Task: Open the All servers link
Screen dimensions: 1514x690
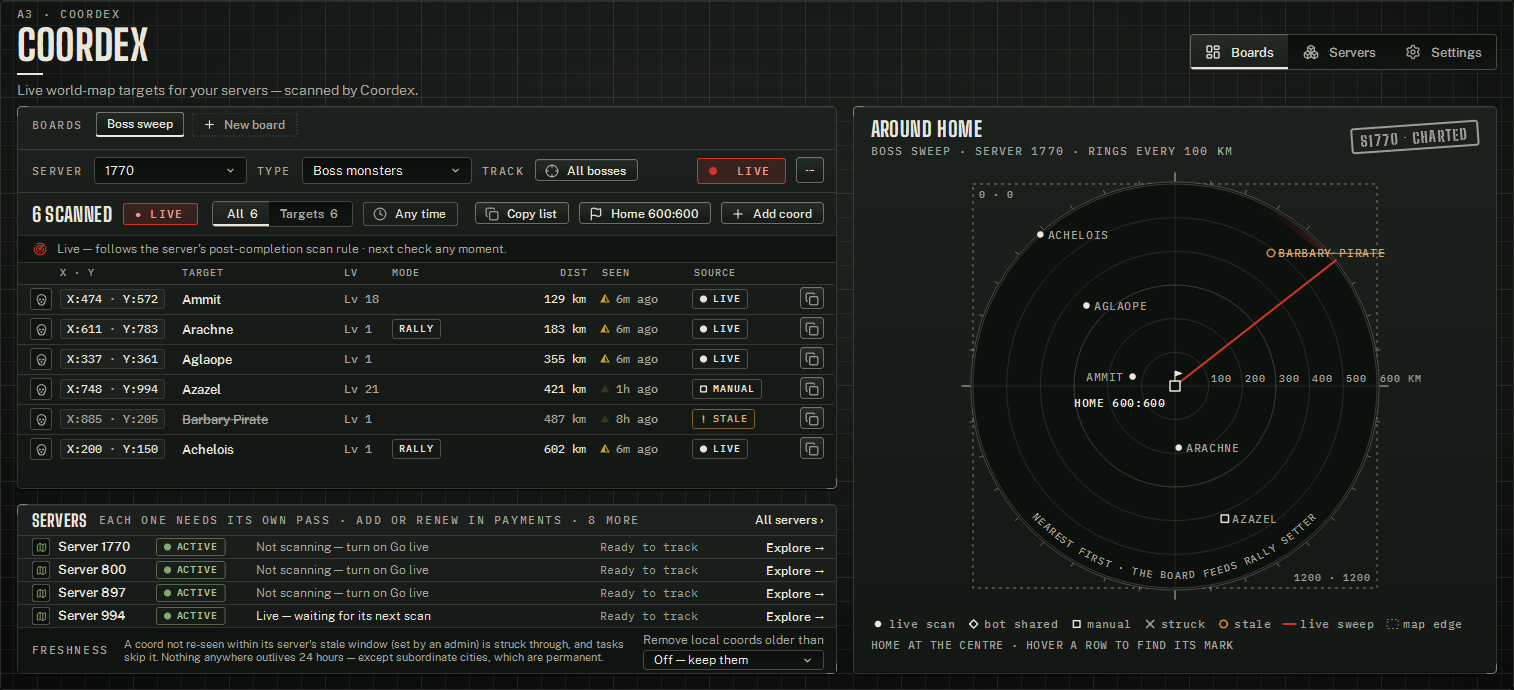Action: click(x=789, y=520)
